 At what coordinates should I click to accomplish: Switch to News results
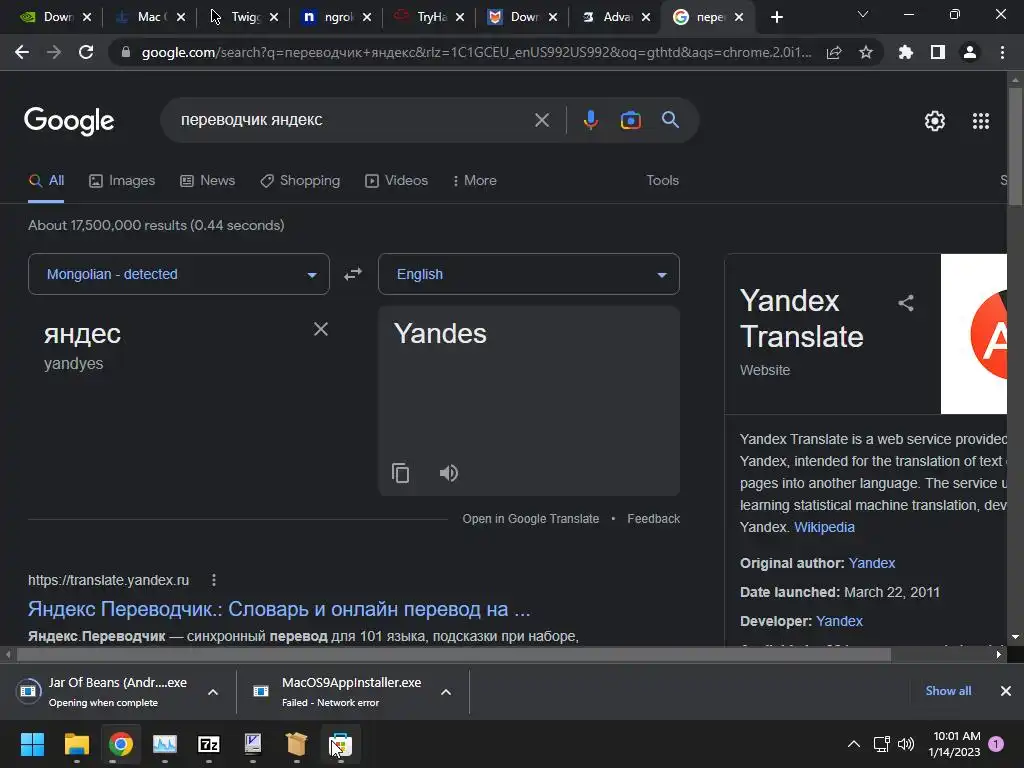tap(208, 181)
